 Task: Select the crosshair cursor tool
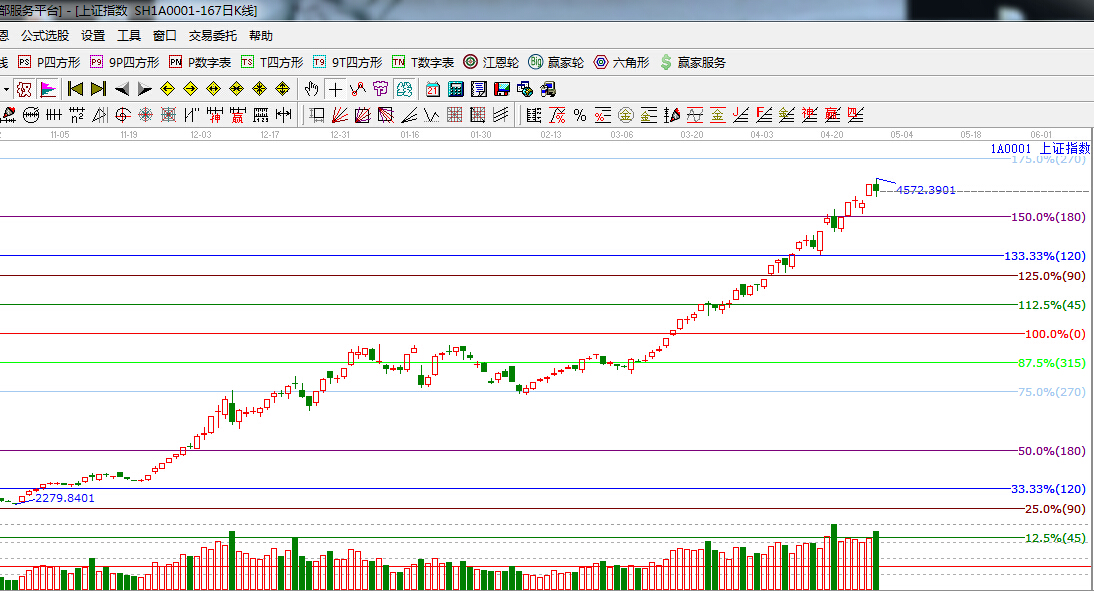pos(335,89)
